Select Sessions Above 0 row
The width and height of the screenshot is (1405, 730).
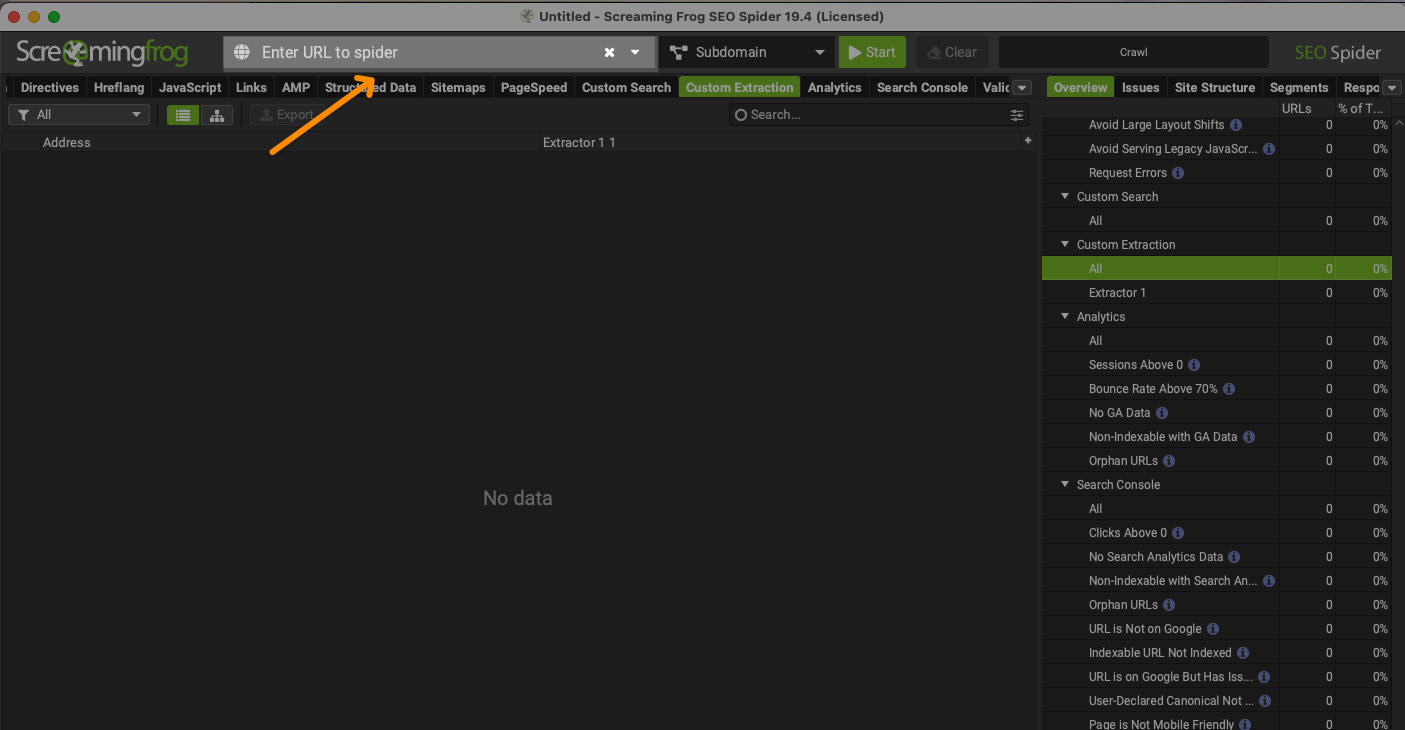pos(1216,365)
